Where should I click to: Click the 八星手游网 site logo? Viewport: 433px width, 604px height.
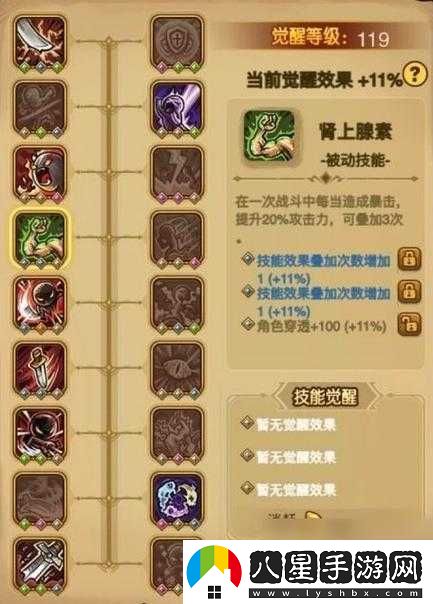(x=307, y=572)
